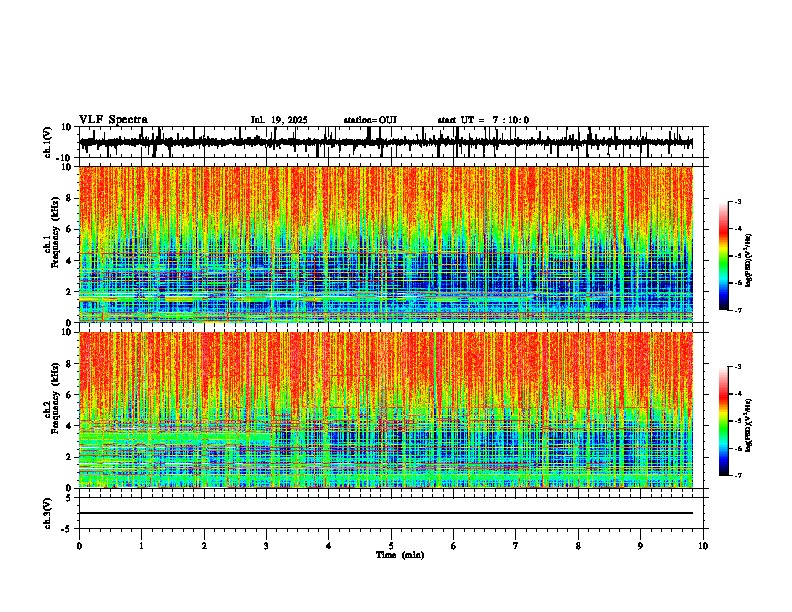Click time axis tick label "3"
792x612 pixels.
coord(266,546)
